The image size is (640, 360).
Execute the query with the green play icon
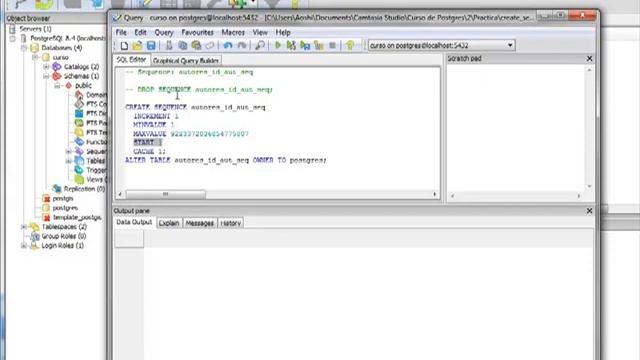pyautogui.click(x=278, y=46)
